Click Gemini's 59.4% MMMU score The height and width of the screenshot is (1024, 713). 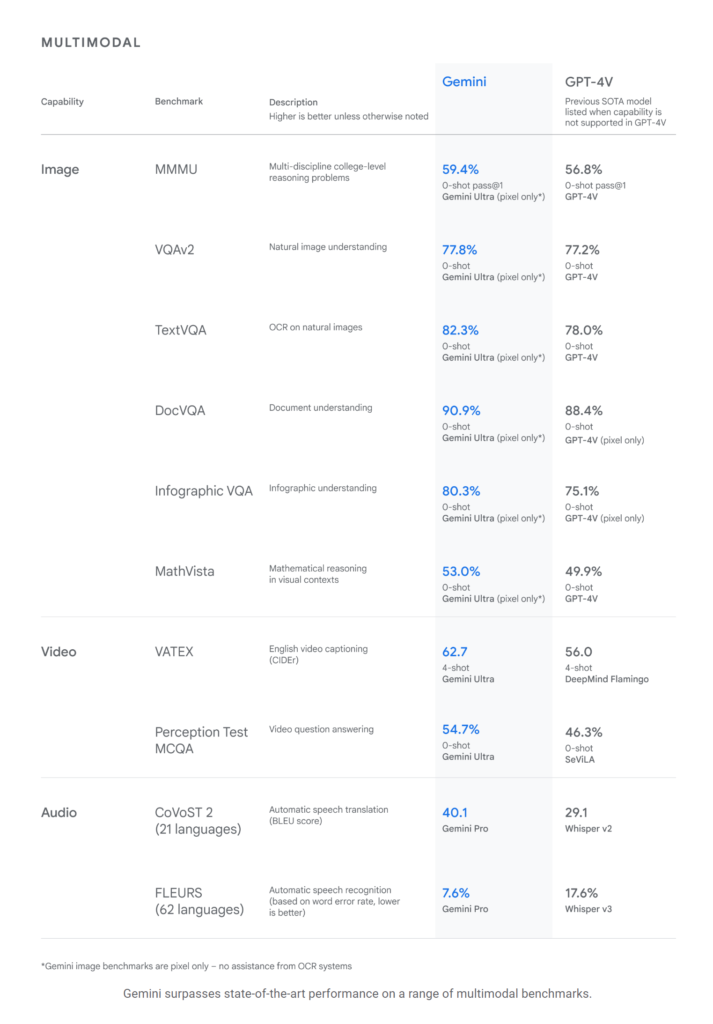tap(460, 169)
